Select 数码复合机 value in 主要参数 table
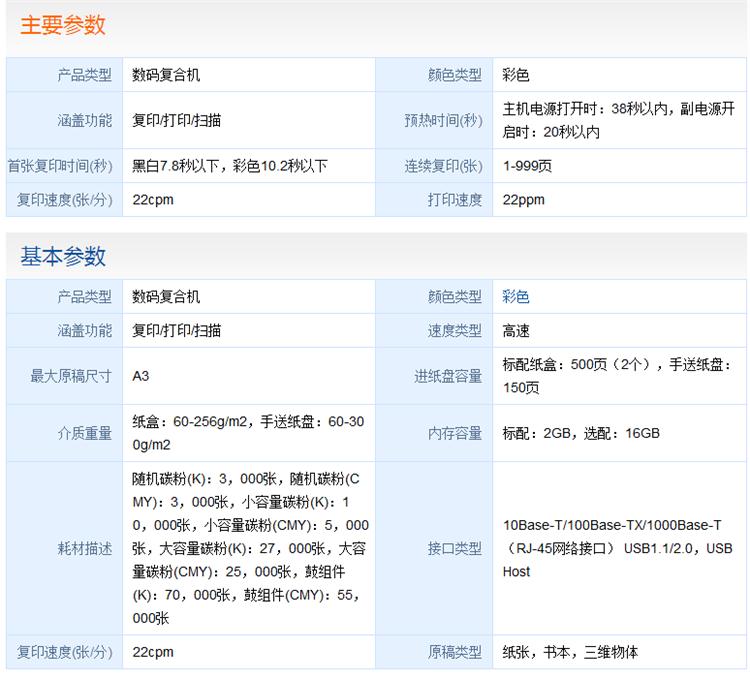Viewport: 750px width, 679px height. pyautogui.click(x=166, y=75)
